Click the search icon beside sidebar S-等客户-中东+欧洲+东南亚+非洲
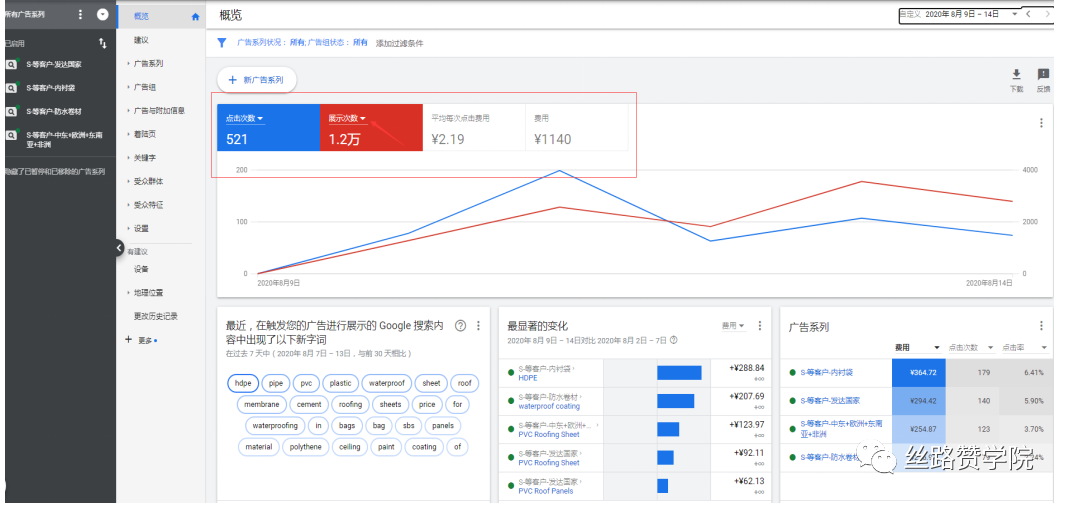The width and height of the screenshot is (1068, 505). [12, 135]
